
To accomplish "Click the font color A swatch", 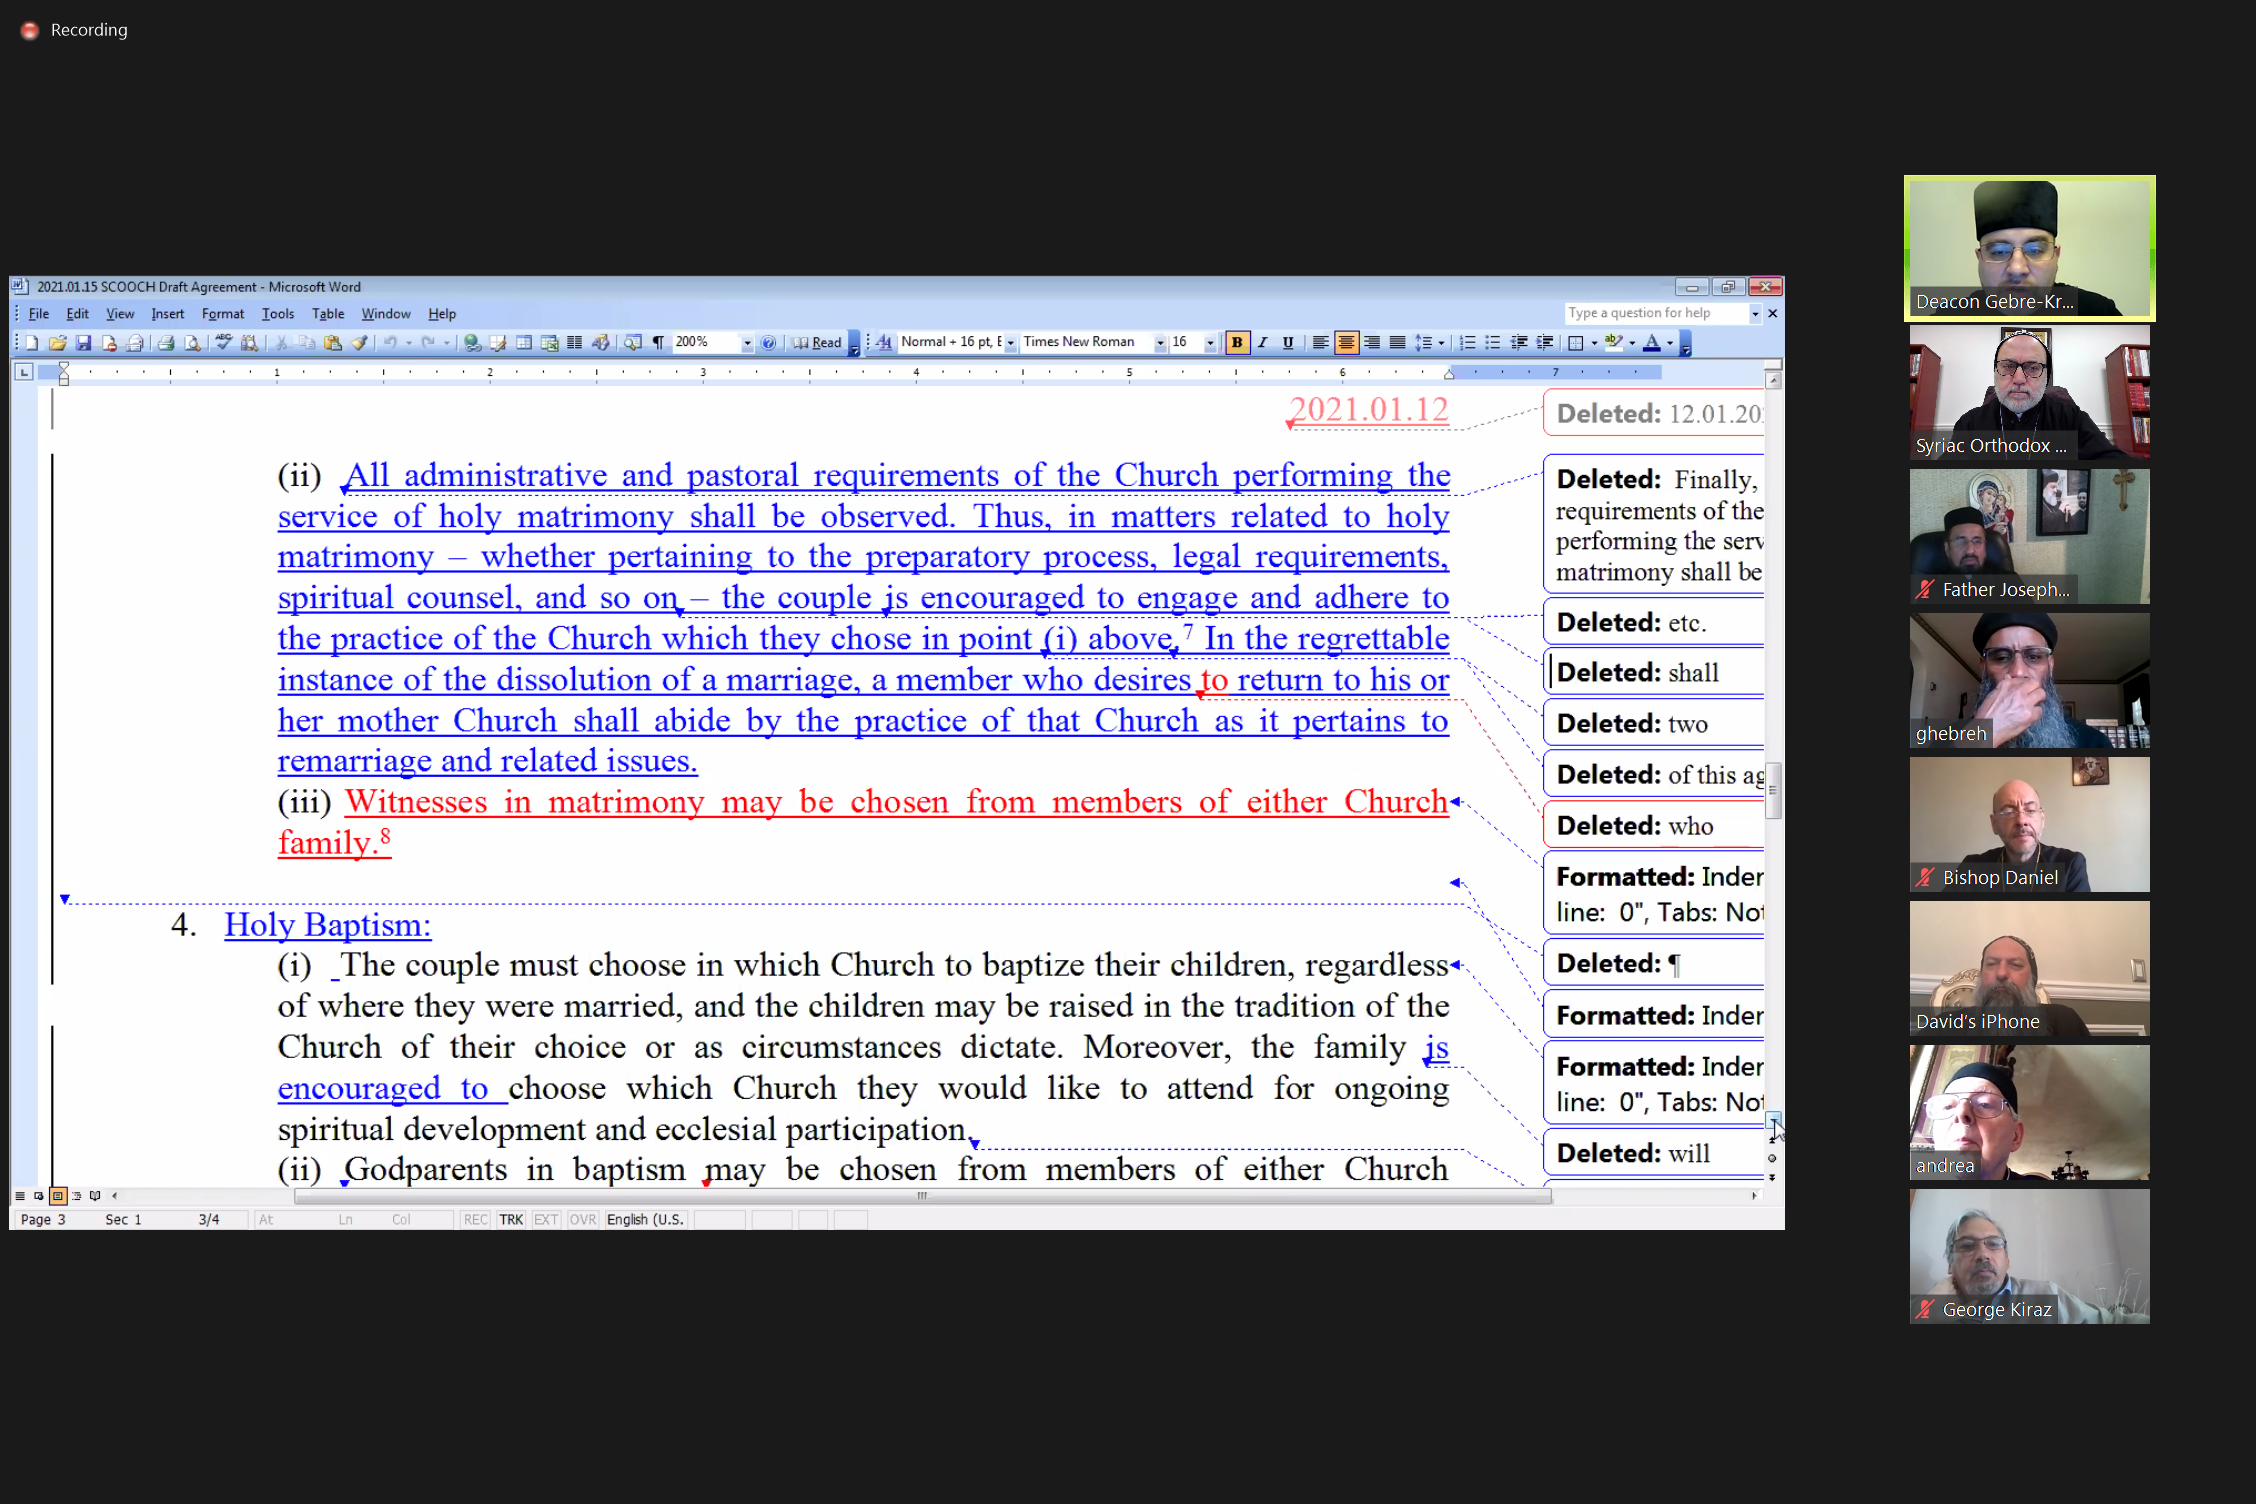I will pyautogui.click(x=1652, y=343).
